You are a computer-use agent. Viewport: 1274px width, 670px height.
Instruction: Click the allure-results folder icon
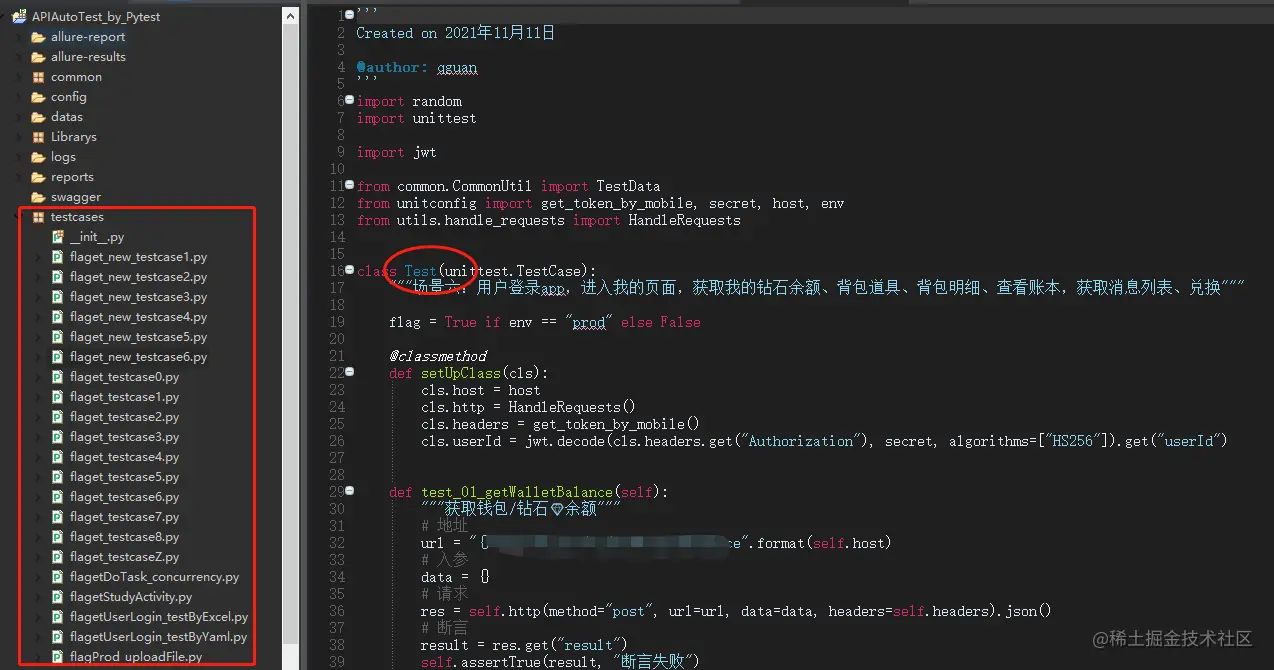point(38,57)
